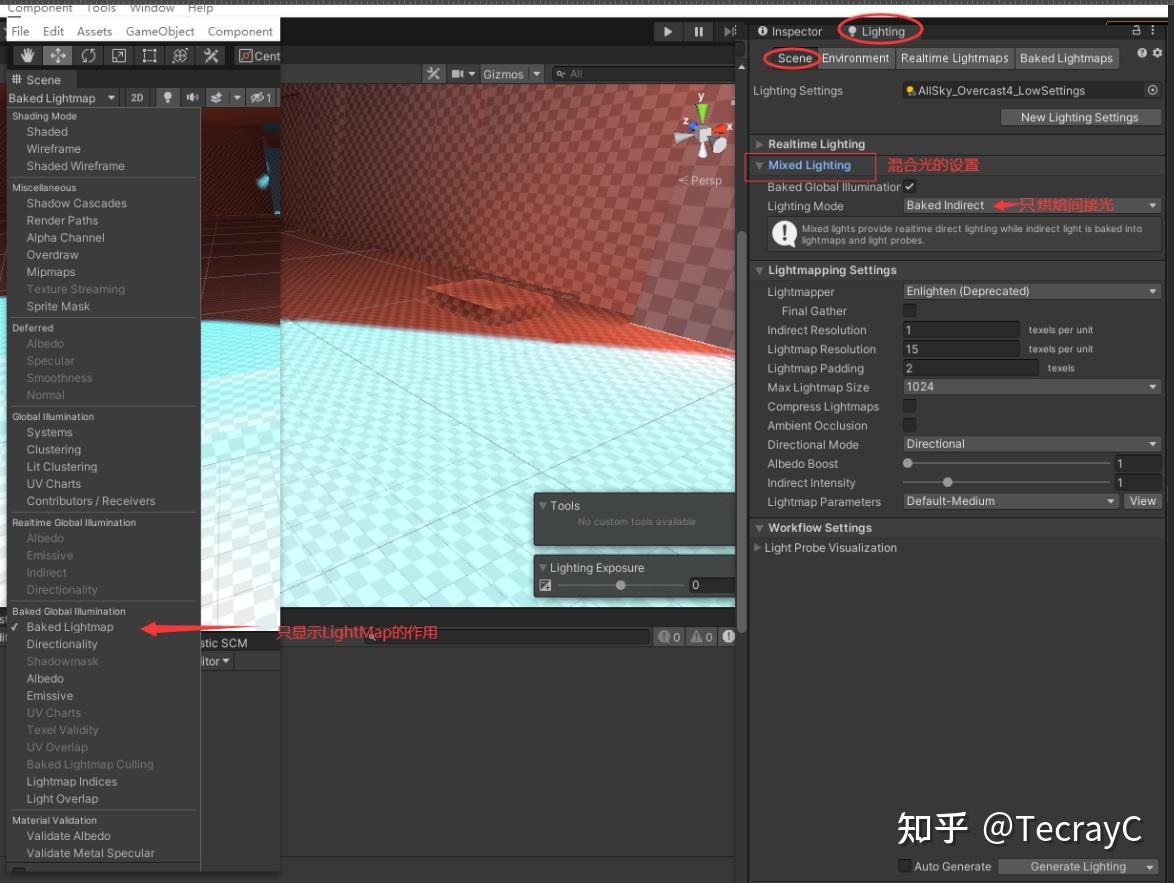The height and width of the screenshot is (883, 1174).
Task: Select the Hand tool in the toolbar
Action: coord(27,55)
